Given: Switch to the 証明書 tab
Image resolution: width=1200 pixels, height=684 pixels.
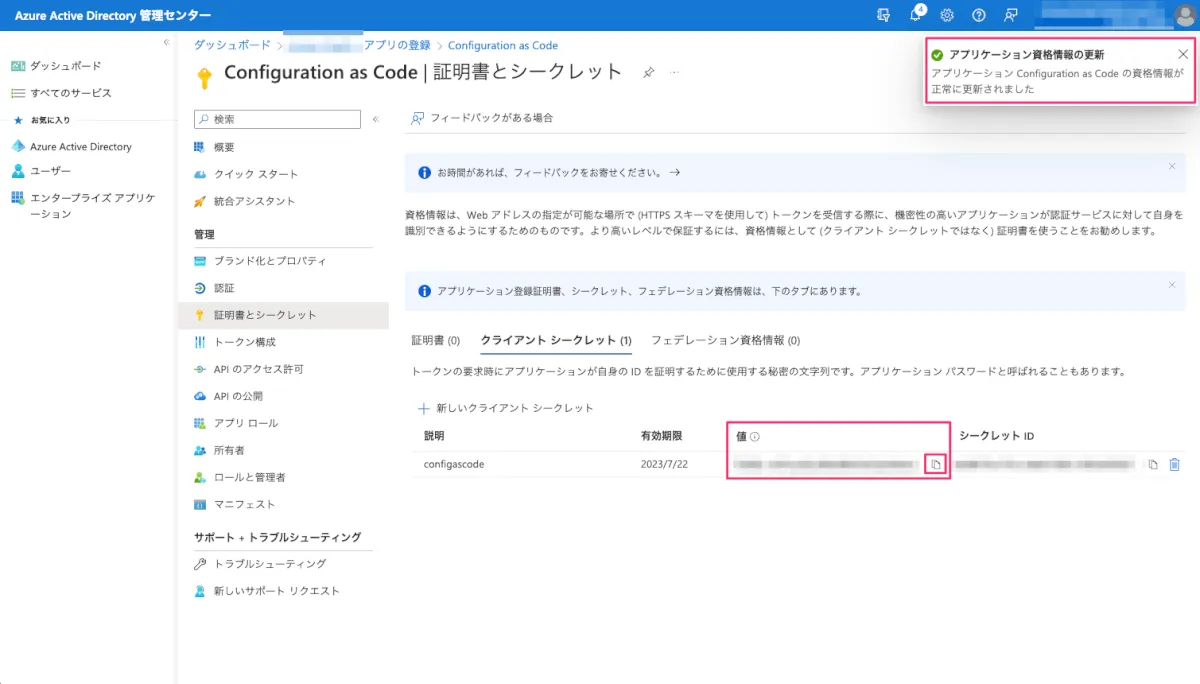Looking at the screenshot, I should 435,340.
